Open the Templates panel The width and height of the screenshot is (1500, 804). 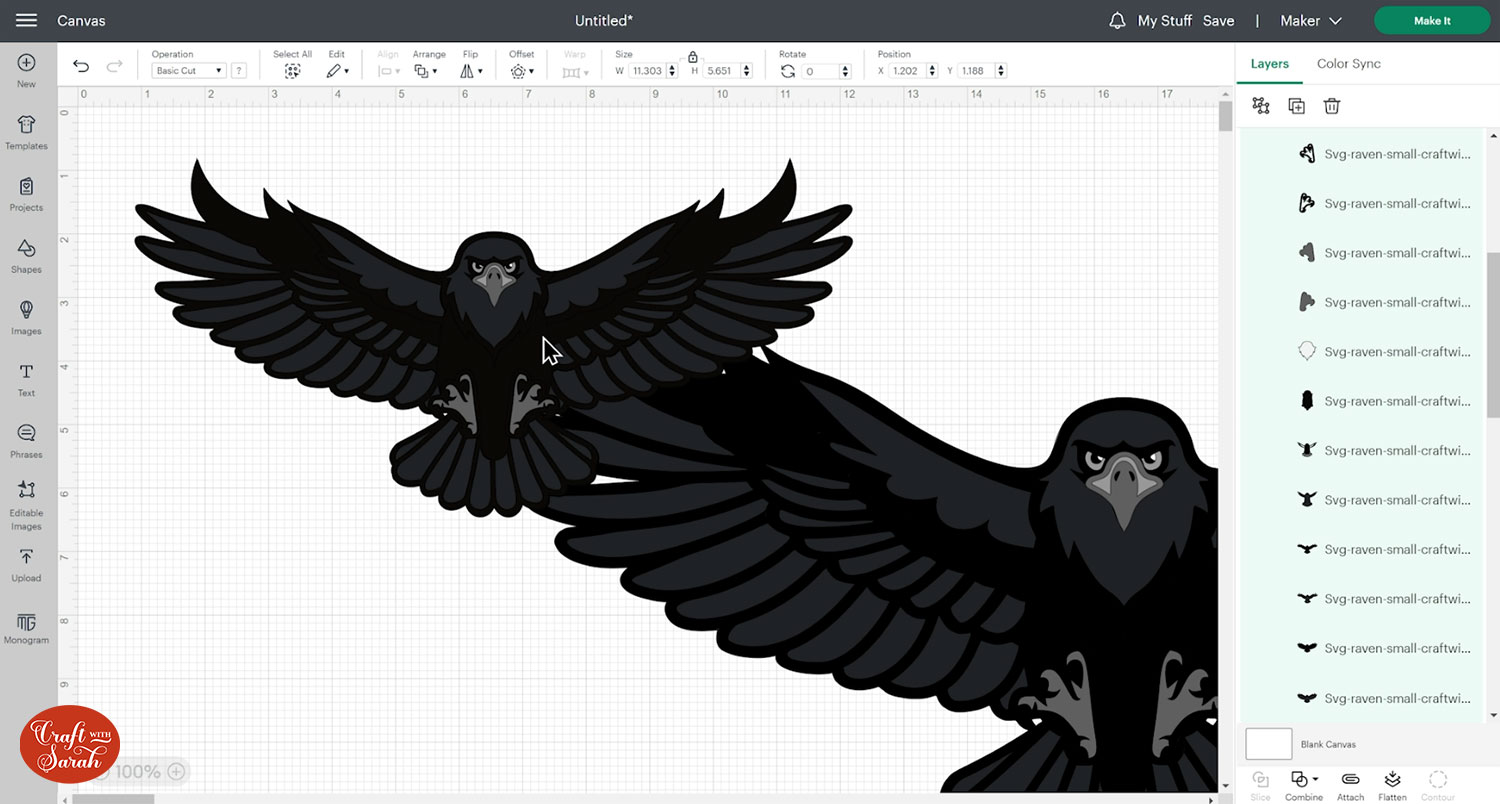pyautogui.click(x=26, y=131)
